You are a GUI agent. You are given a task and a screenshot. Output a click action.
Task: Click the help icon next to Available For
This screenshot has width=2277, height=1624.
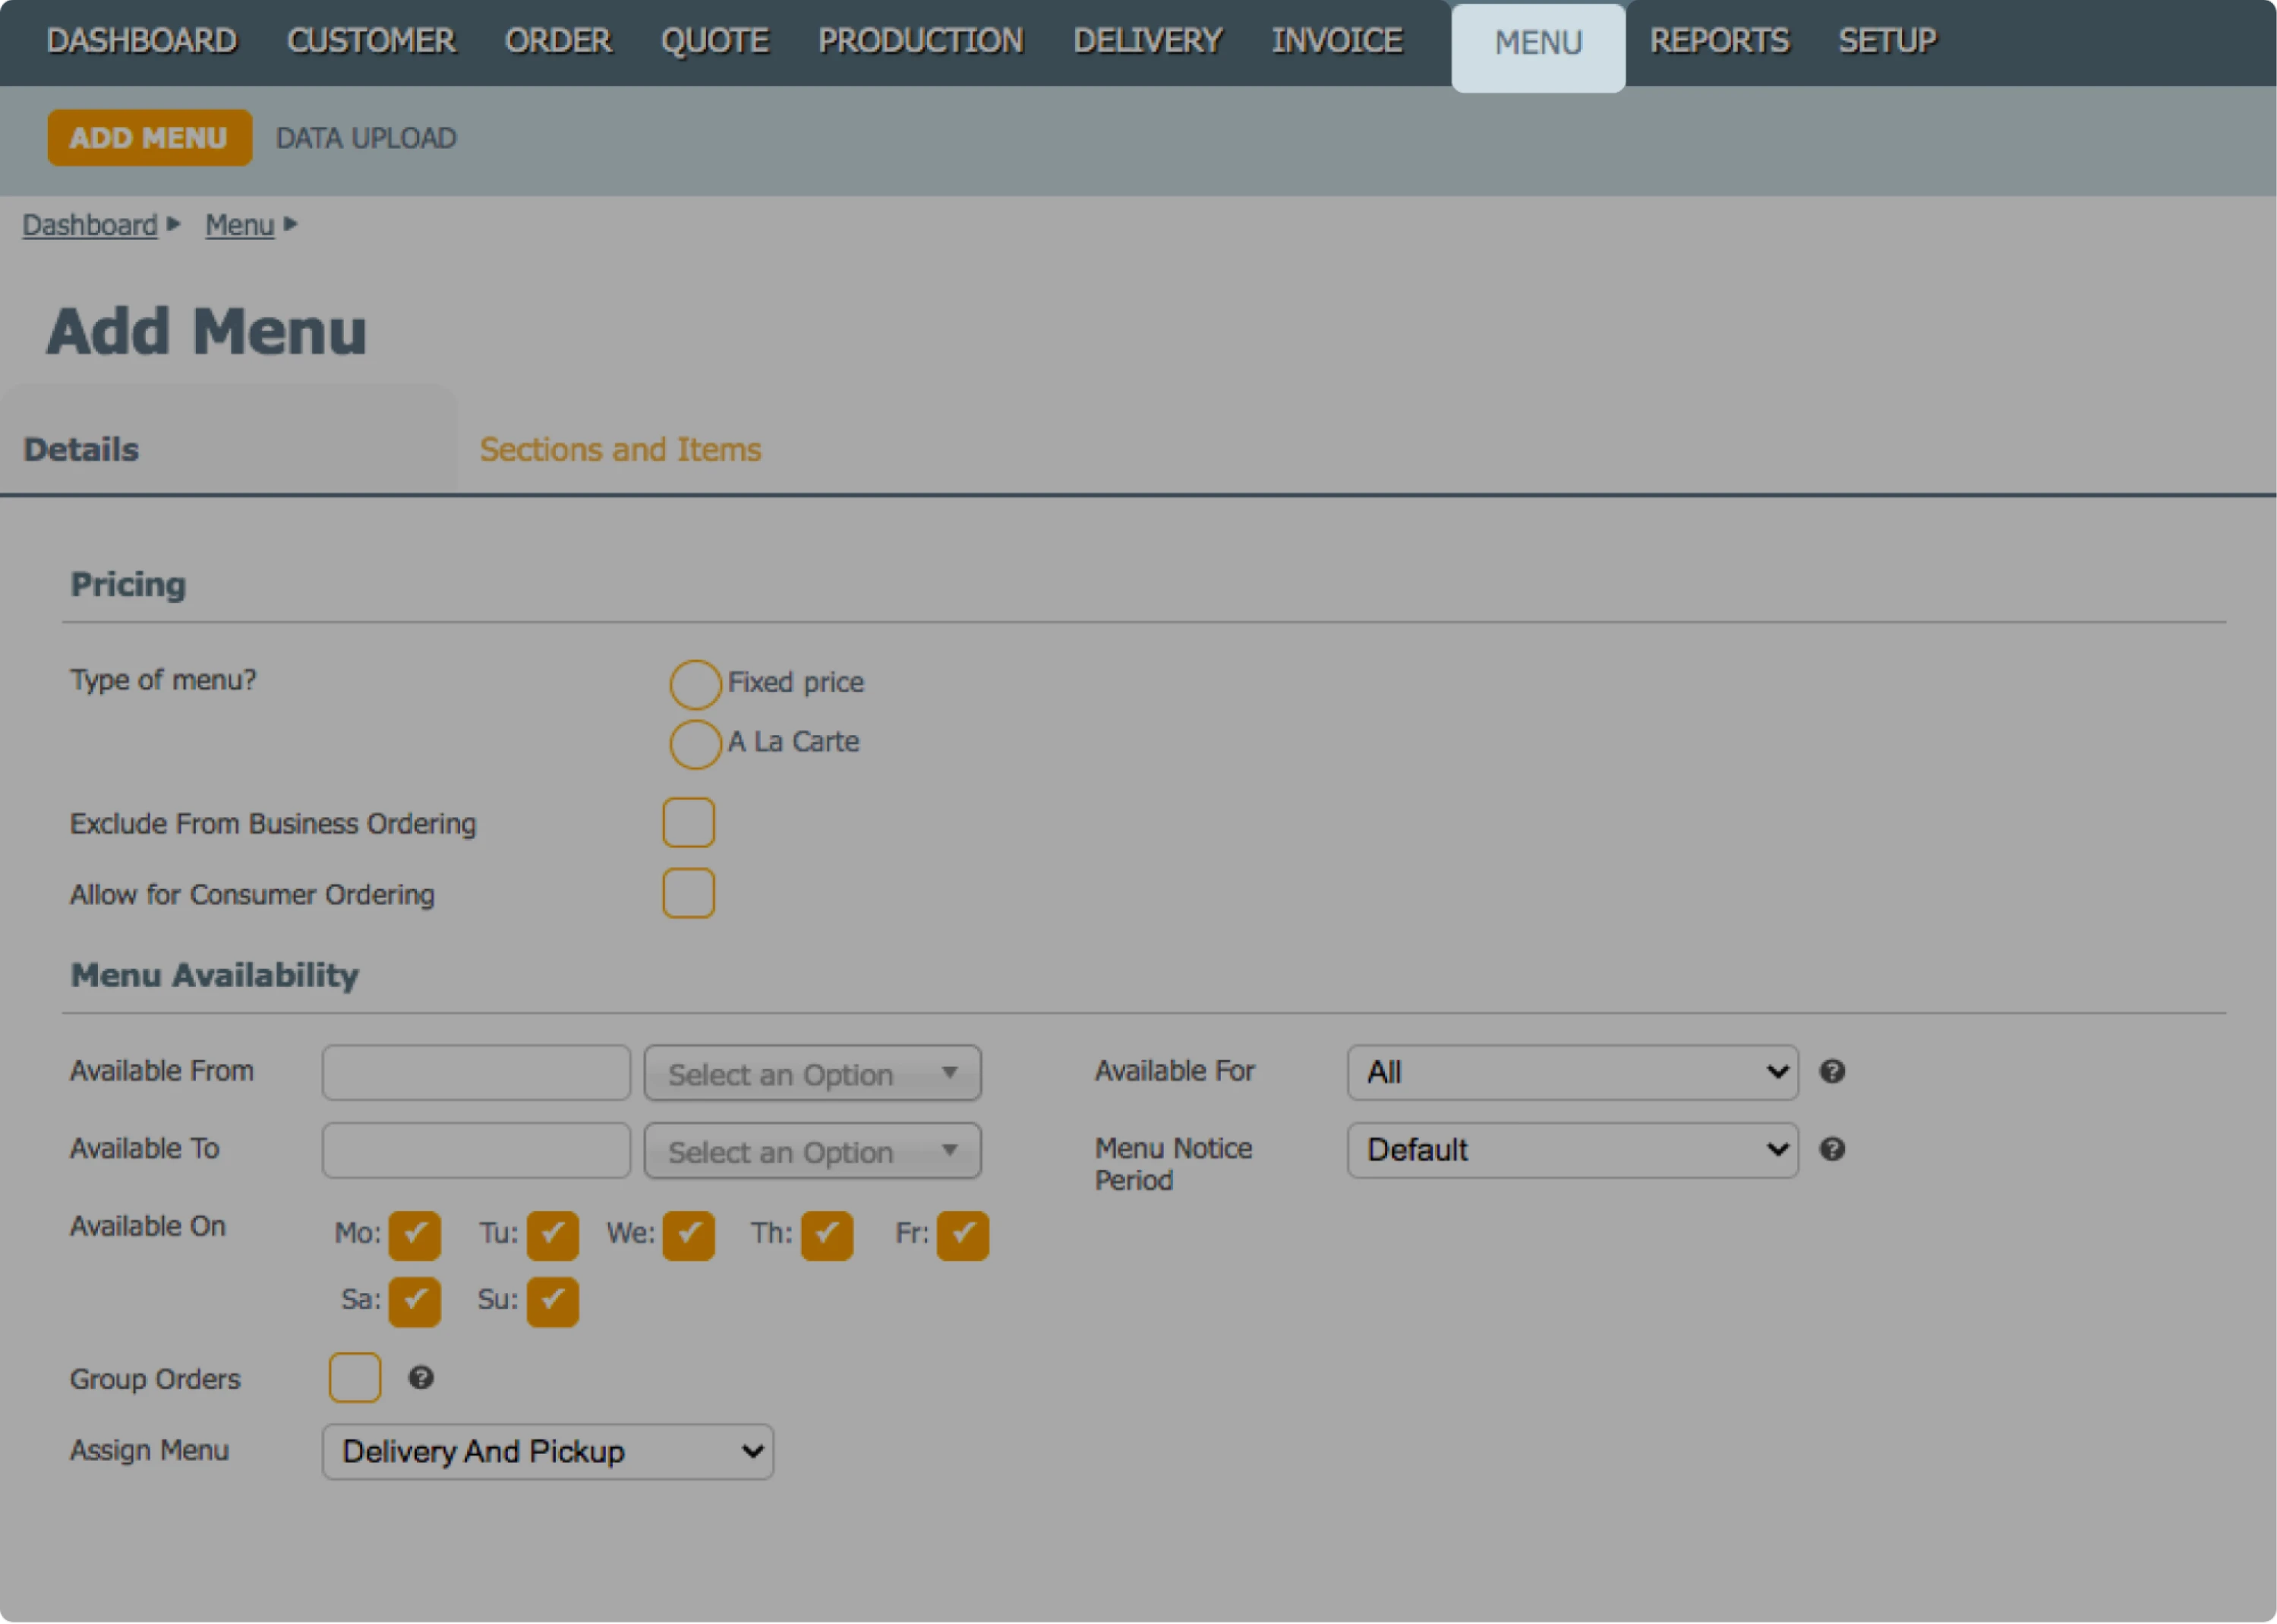tap(1833, 1071)
